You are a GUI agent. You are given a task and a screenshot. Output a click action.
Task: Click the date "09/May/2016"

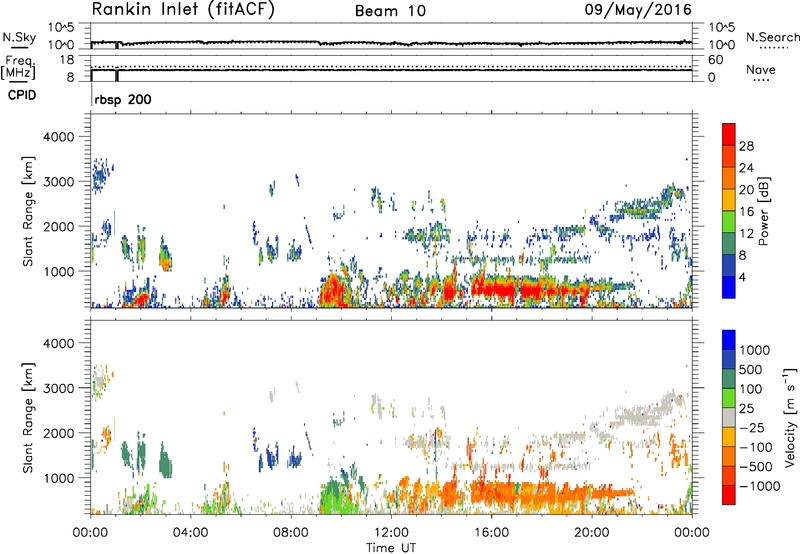click(638, 9)
